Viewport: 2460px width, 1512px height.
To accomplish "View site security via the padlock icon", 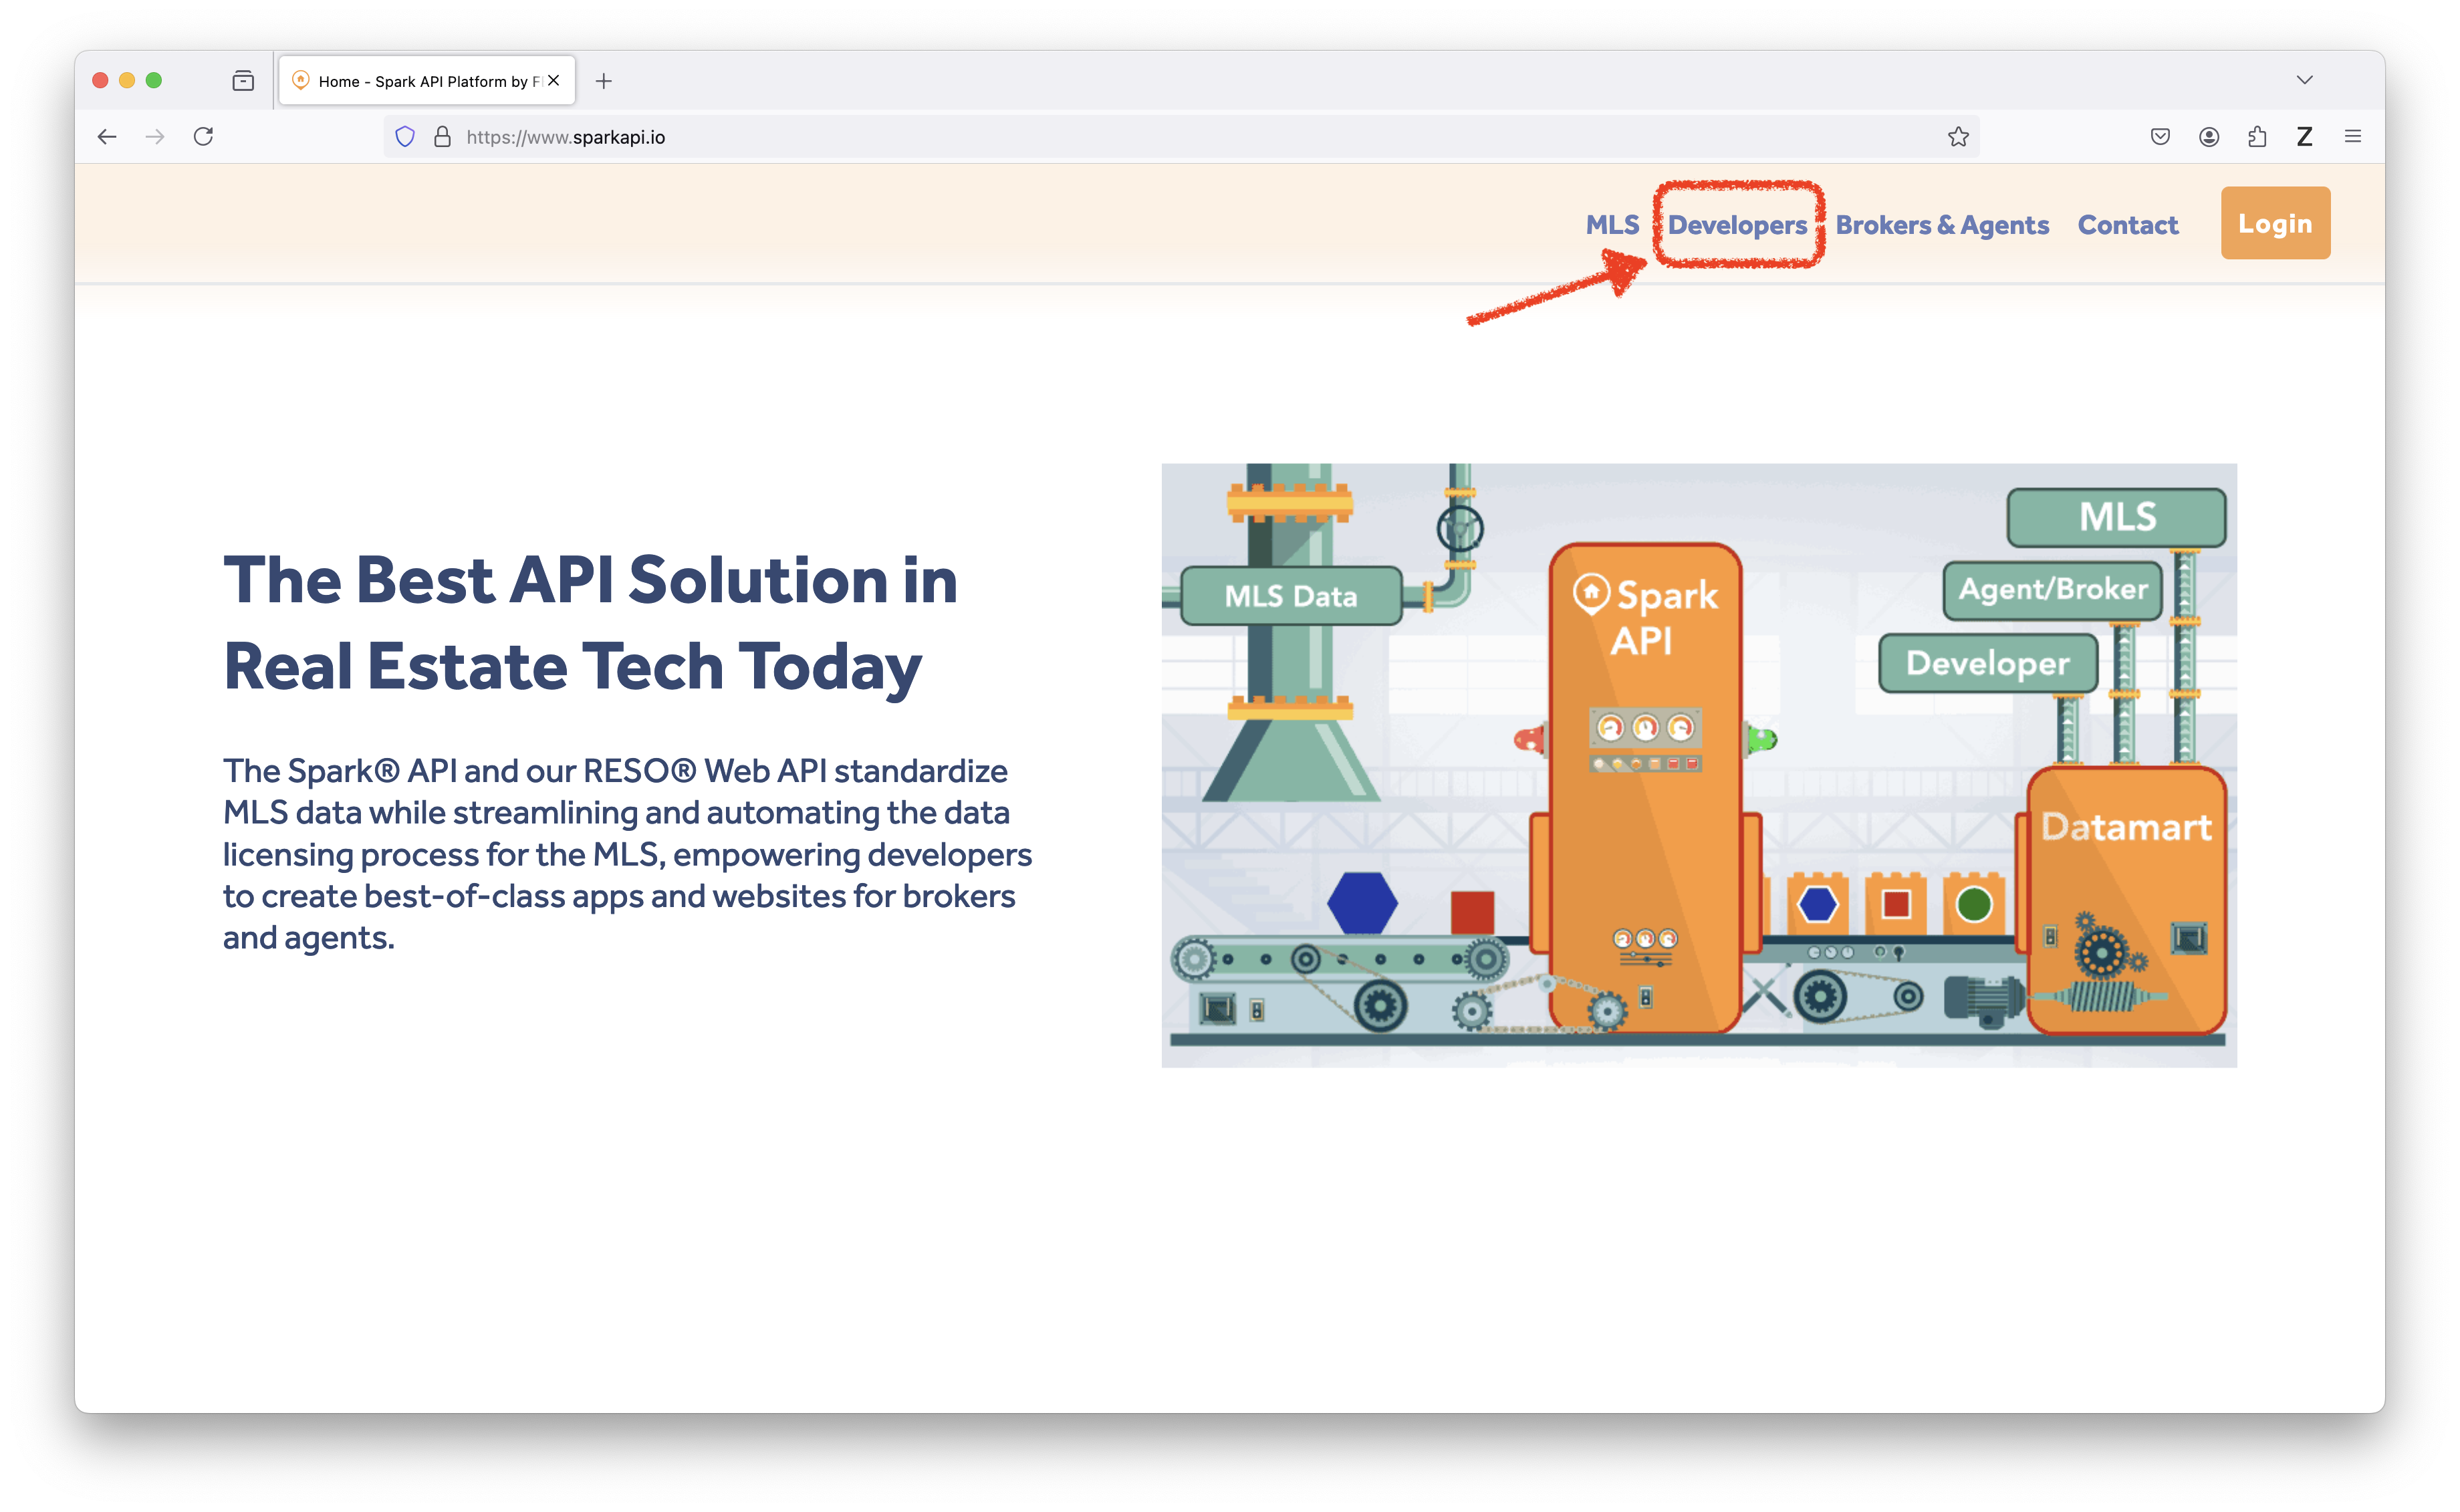I will coord(442,137).
